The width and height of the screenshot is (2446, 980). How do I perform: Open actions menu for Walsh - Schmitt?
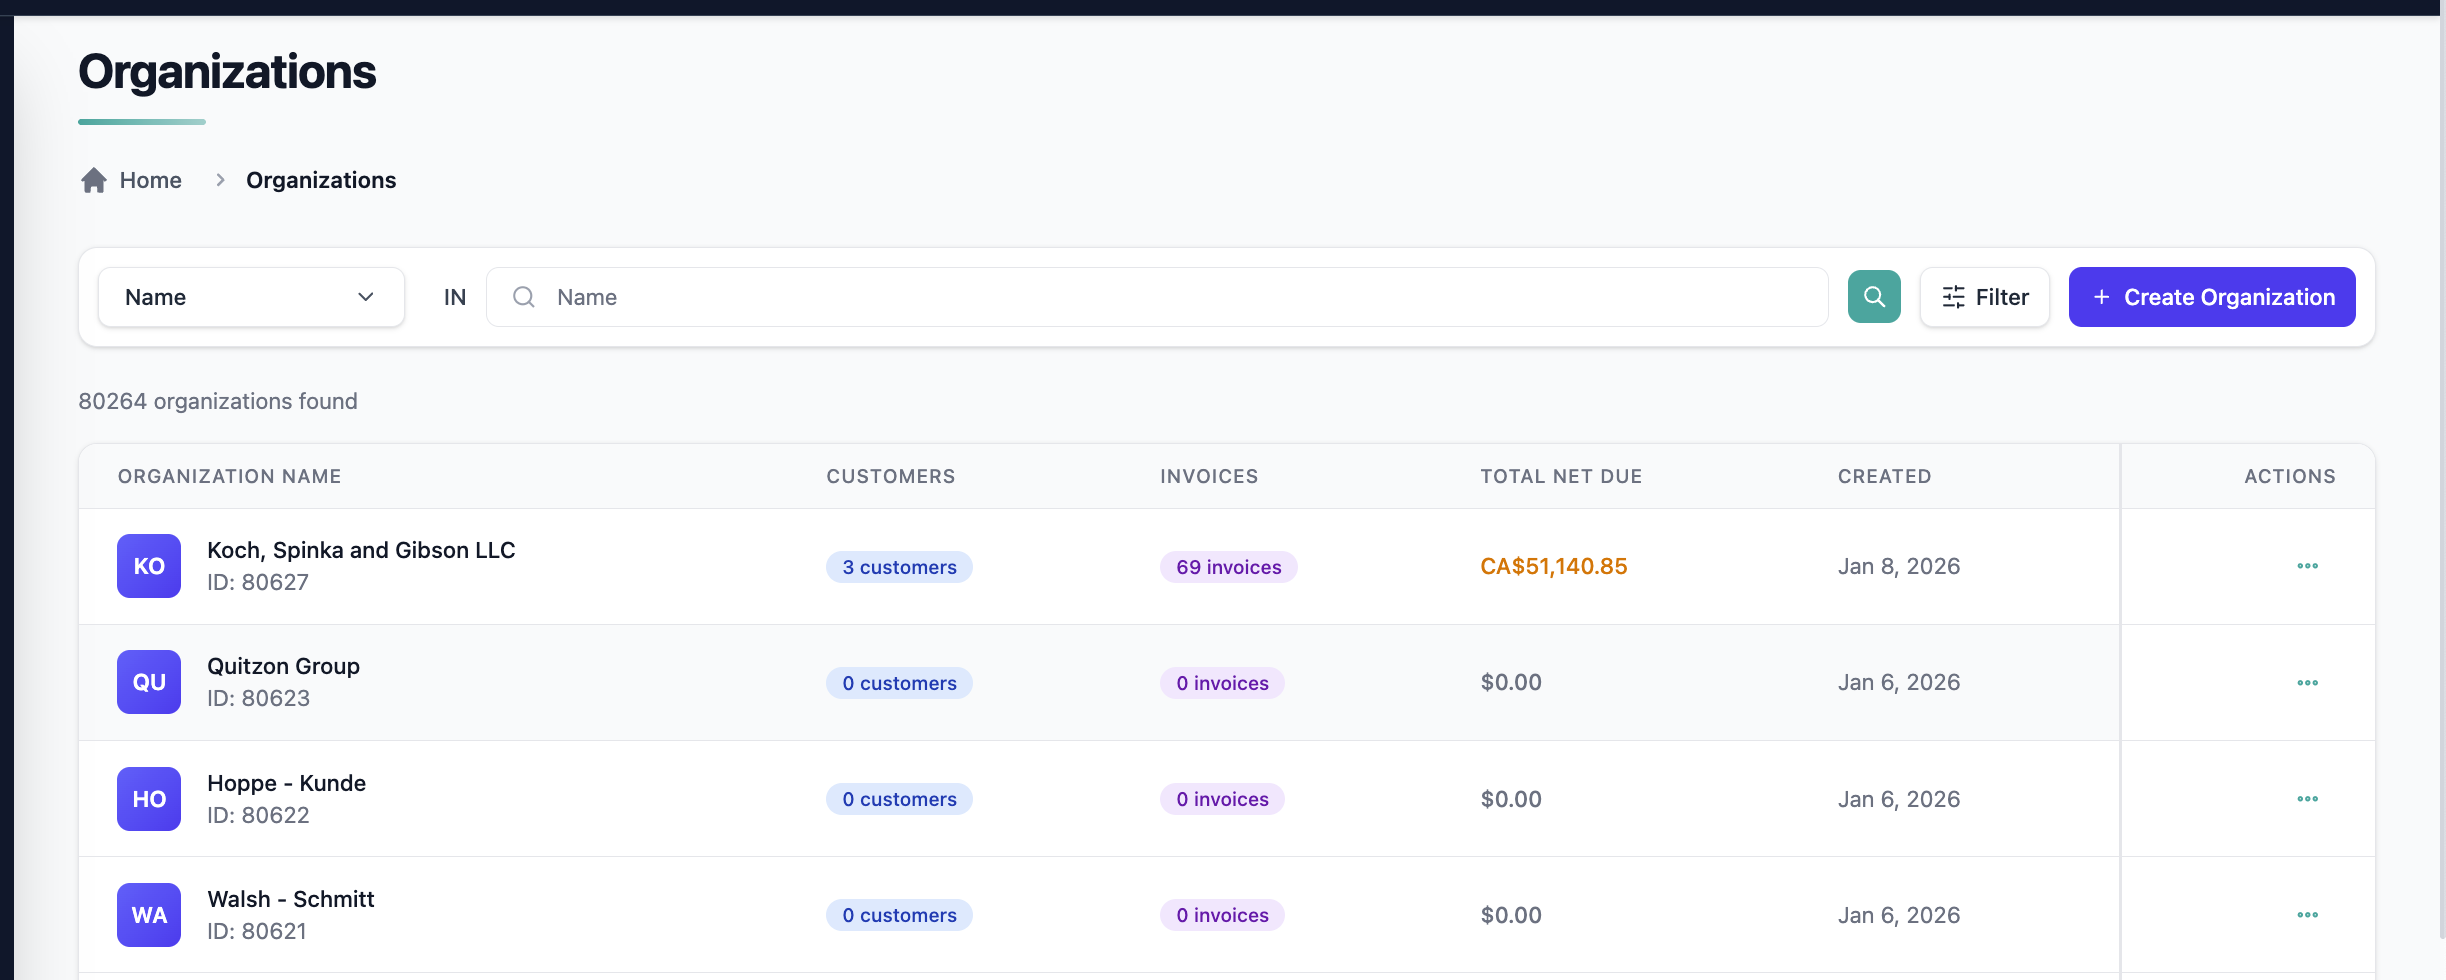[x=2307, y=915]
